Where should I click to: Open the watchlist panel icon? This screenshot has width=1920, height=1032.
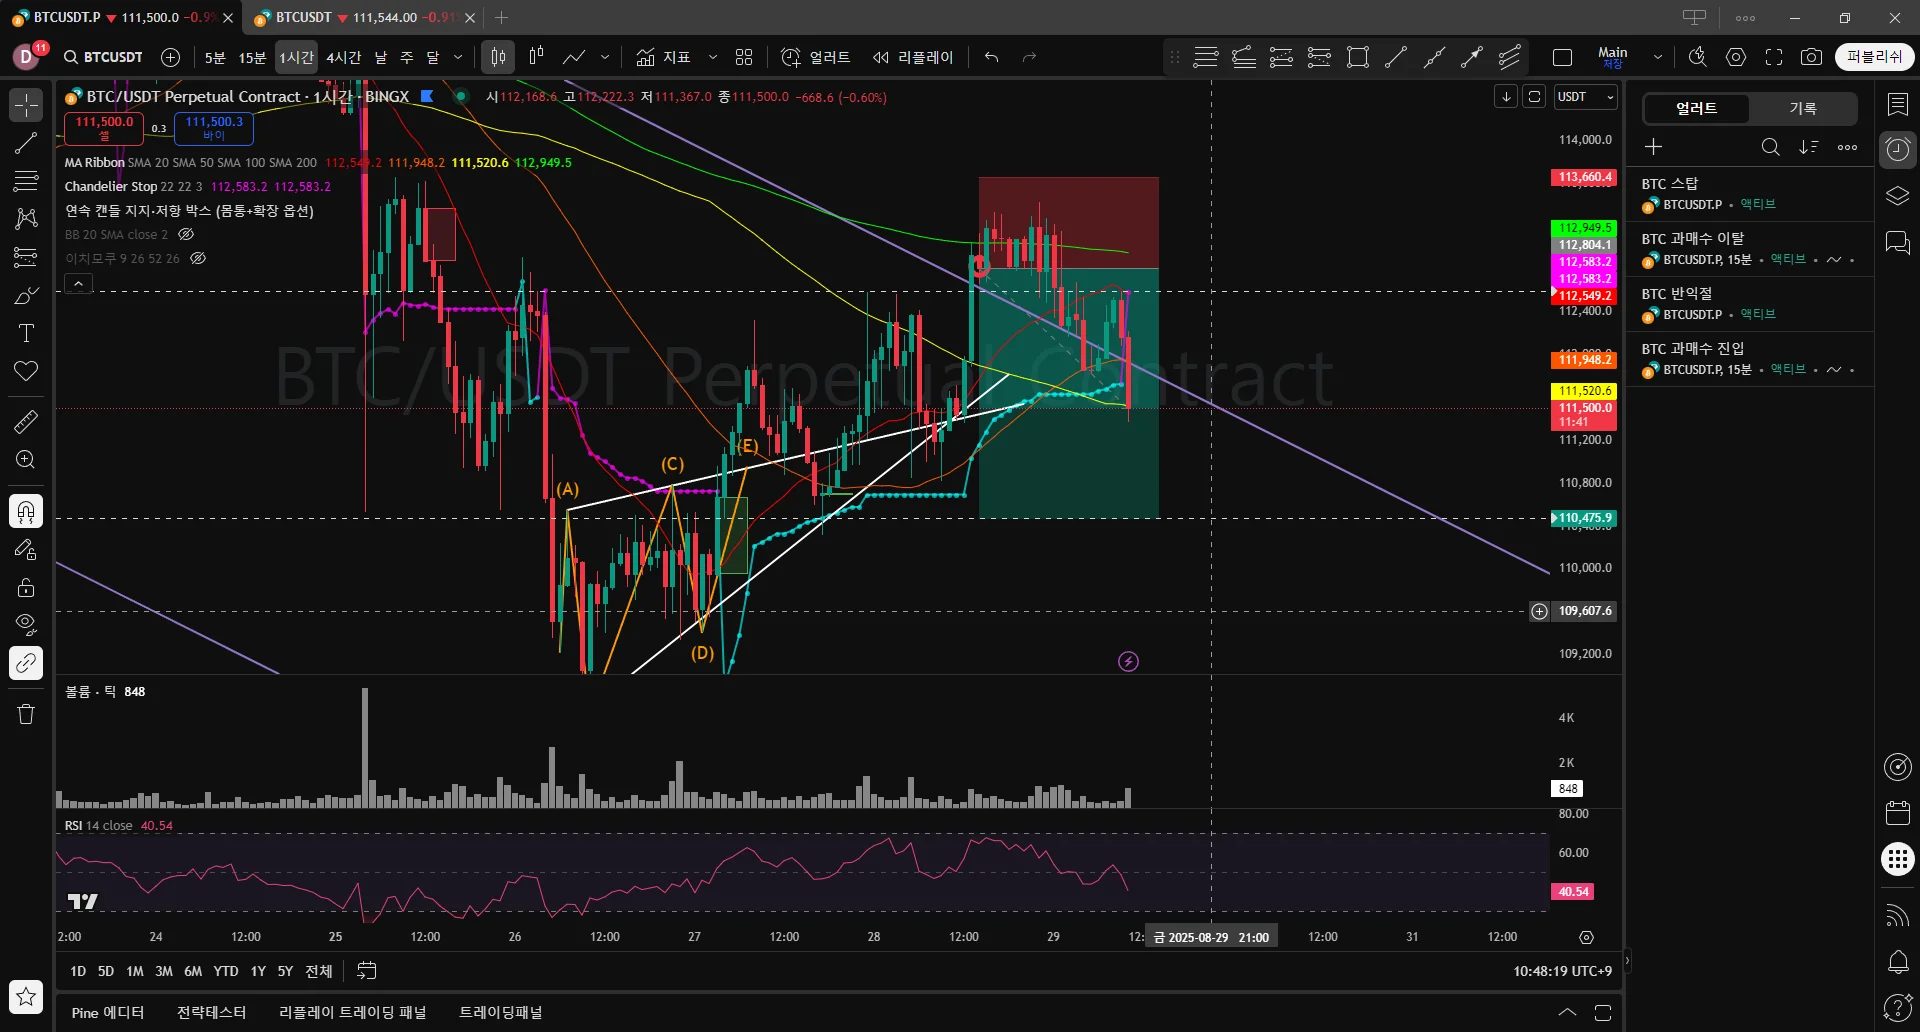click(1898, 104)
